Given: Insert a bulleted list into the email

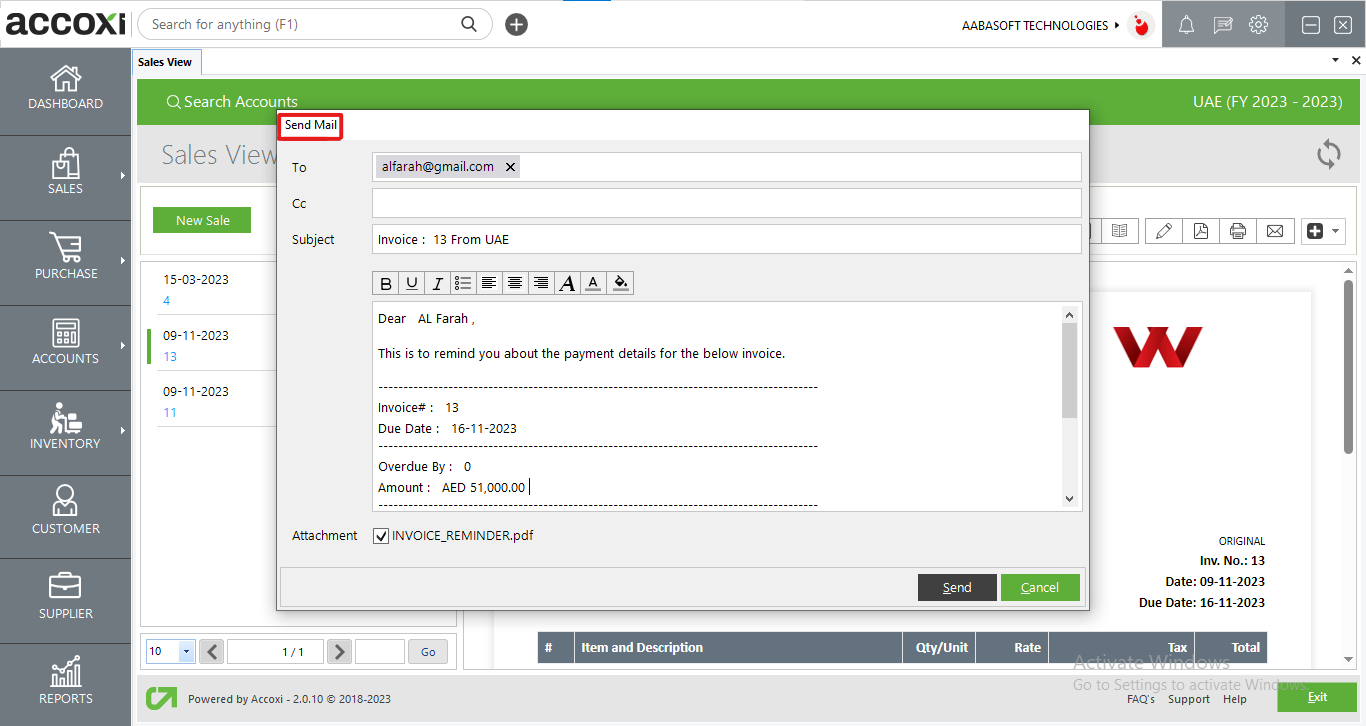Looking at the screenshot, I should point(462,283).
